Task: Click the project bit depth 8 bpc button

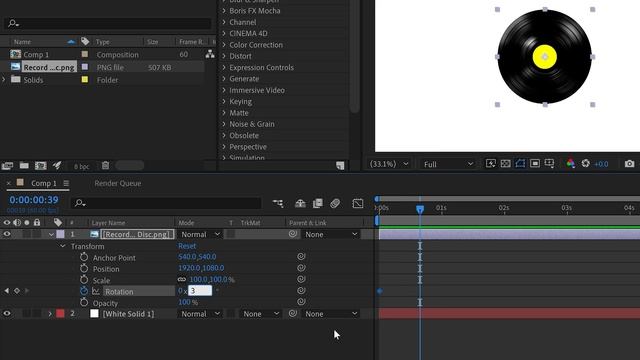Action: coord(82,166)
